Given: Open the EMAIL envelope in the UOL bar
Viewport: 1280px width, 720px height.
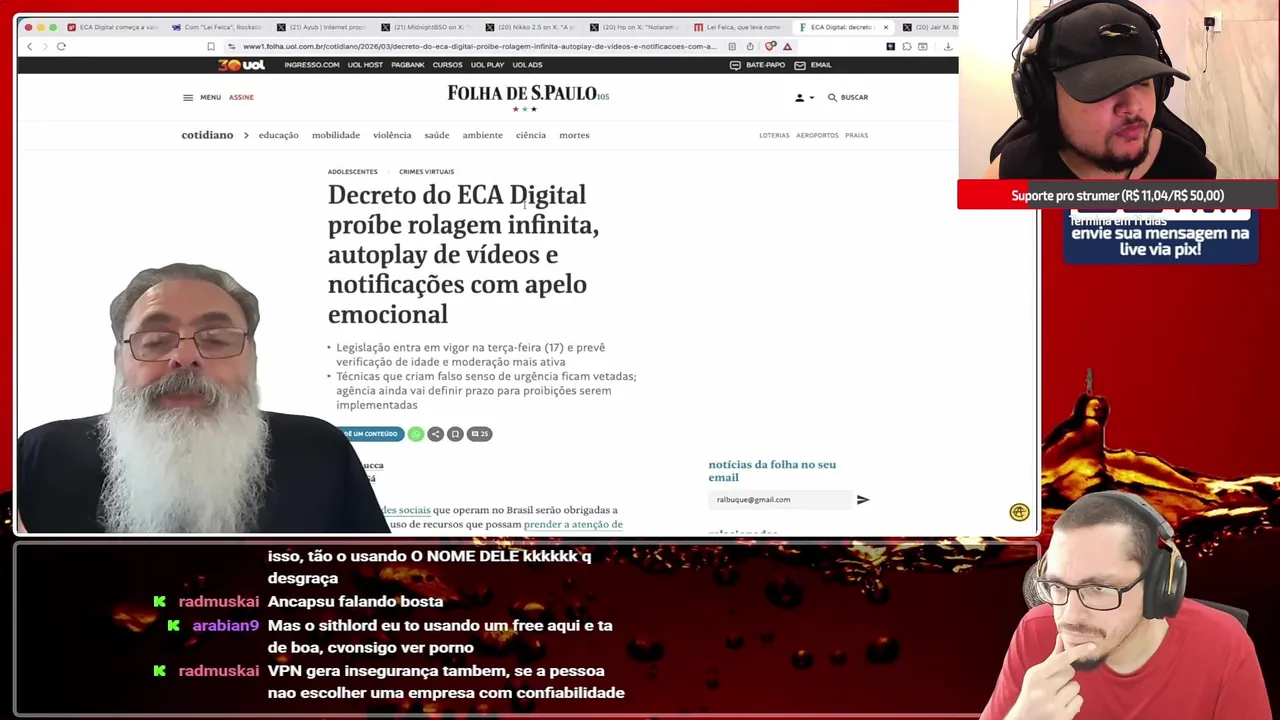Looking at the screenshot, I should [800, 65].
